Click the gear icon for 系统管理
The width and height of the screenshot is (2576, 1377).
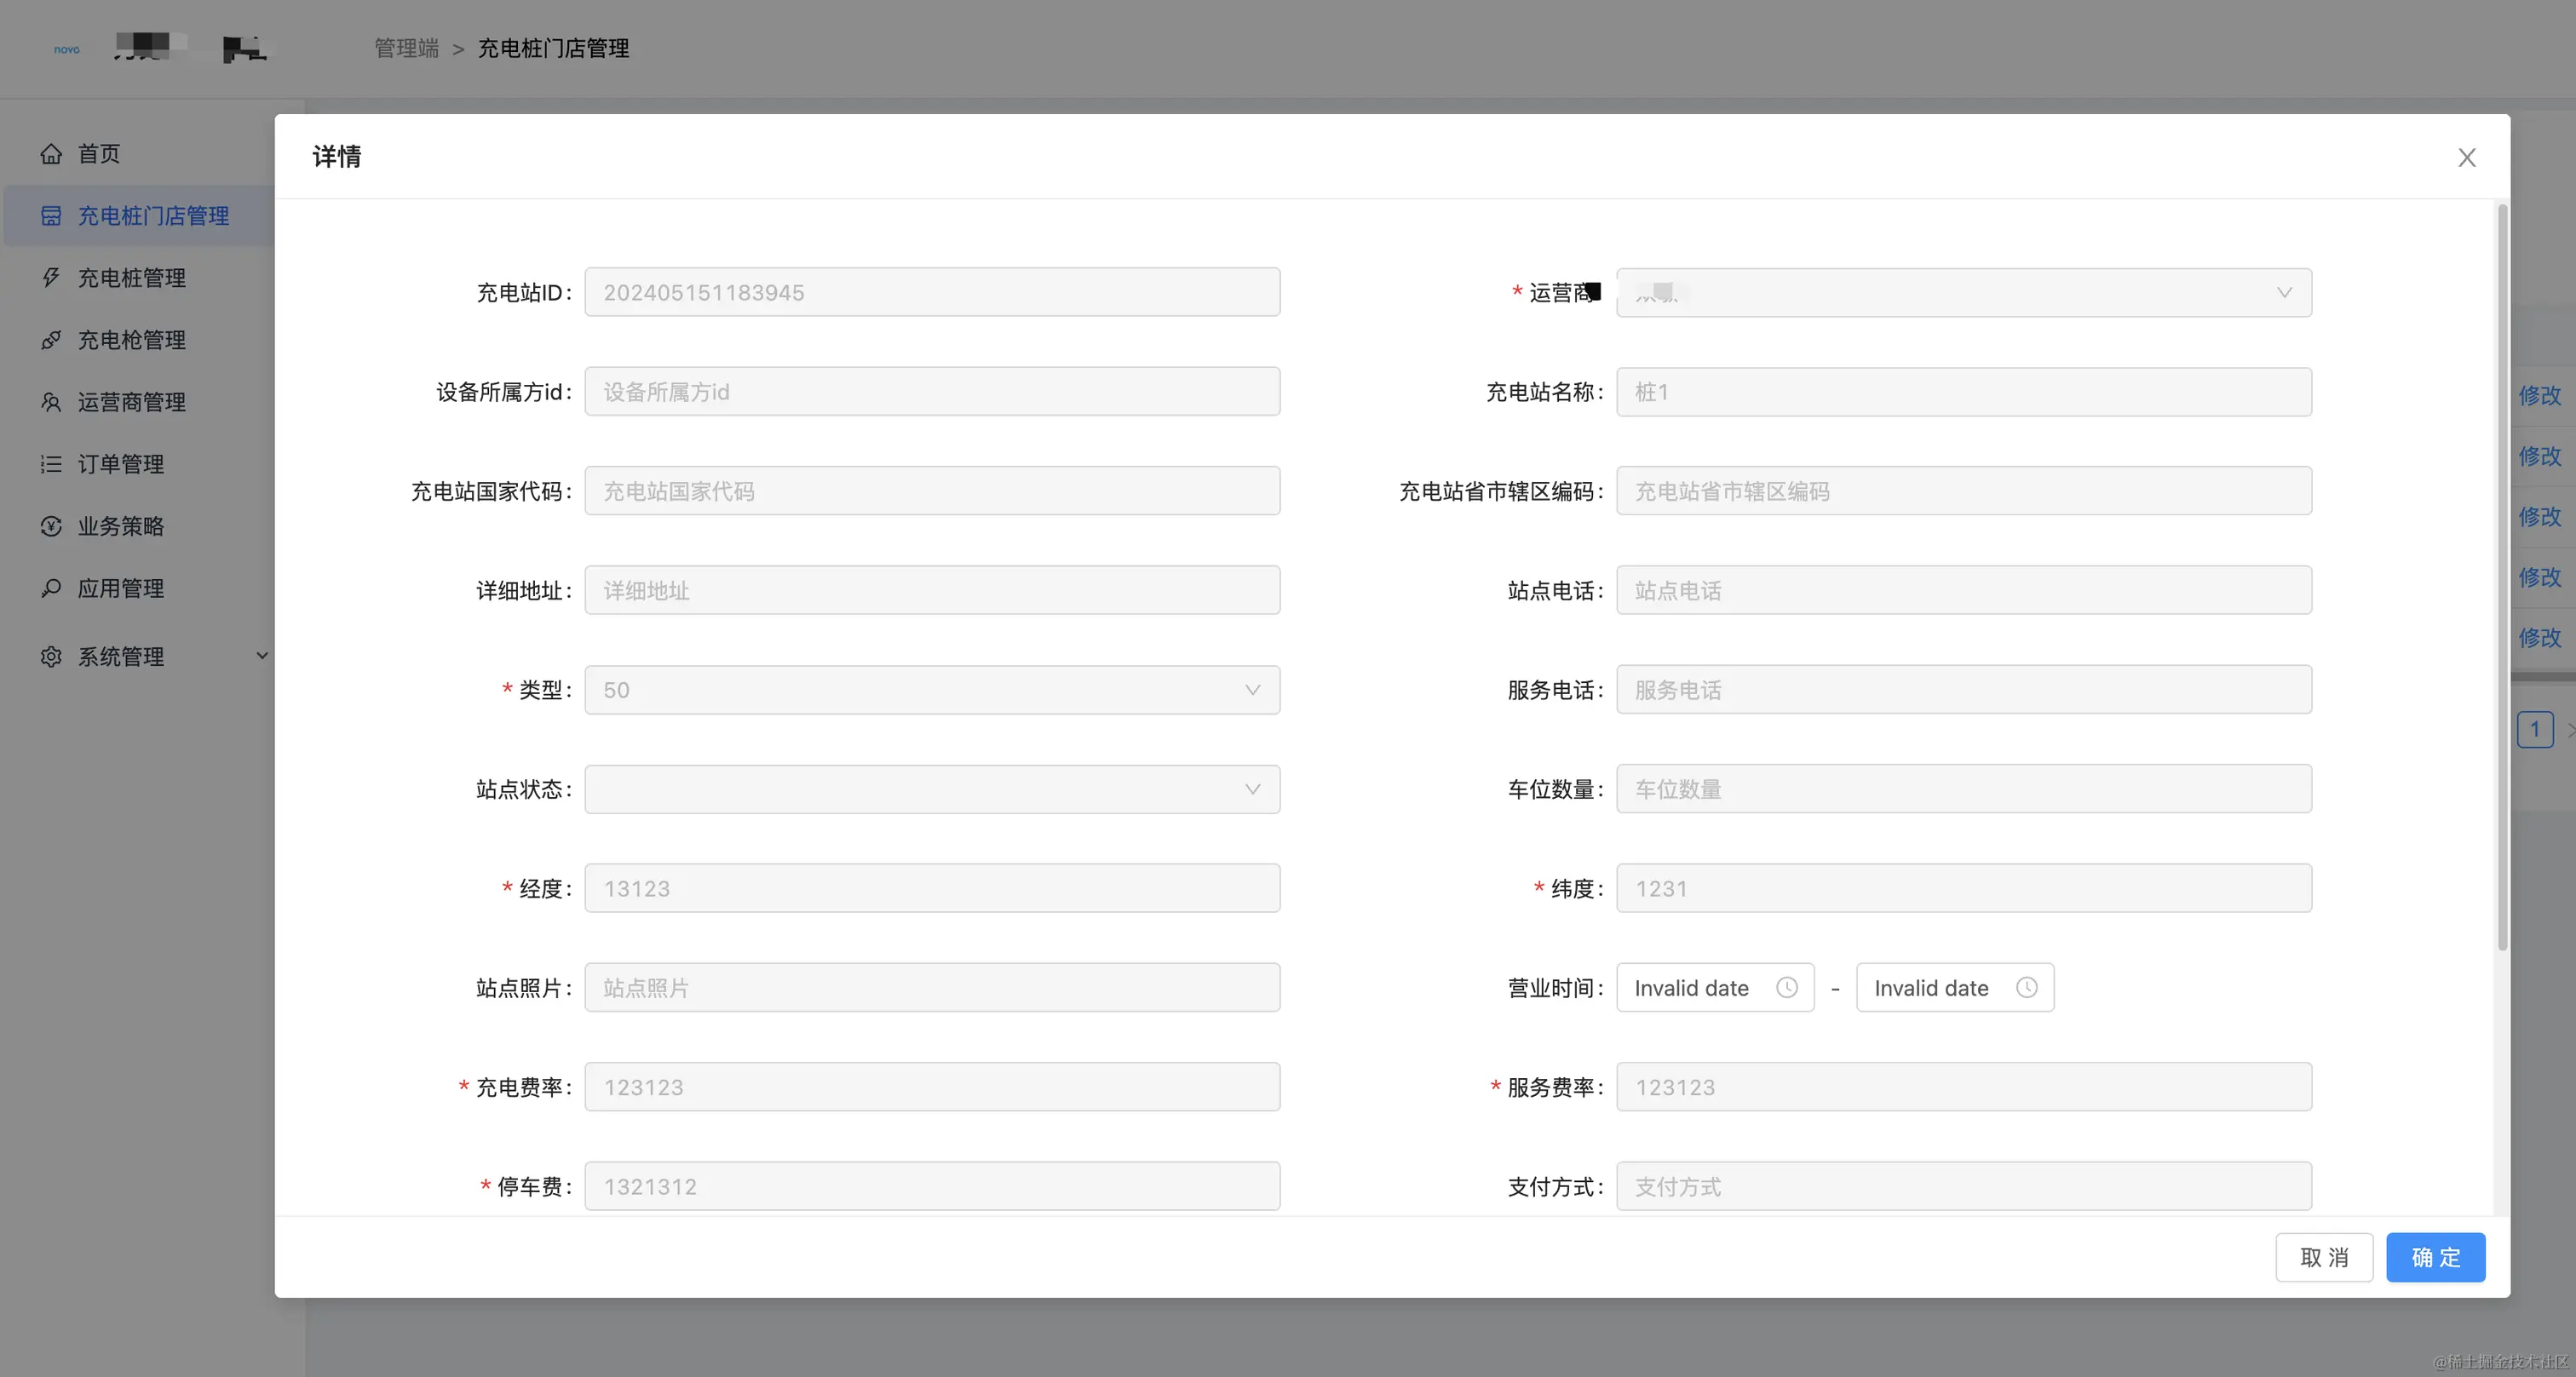point(51,657)
